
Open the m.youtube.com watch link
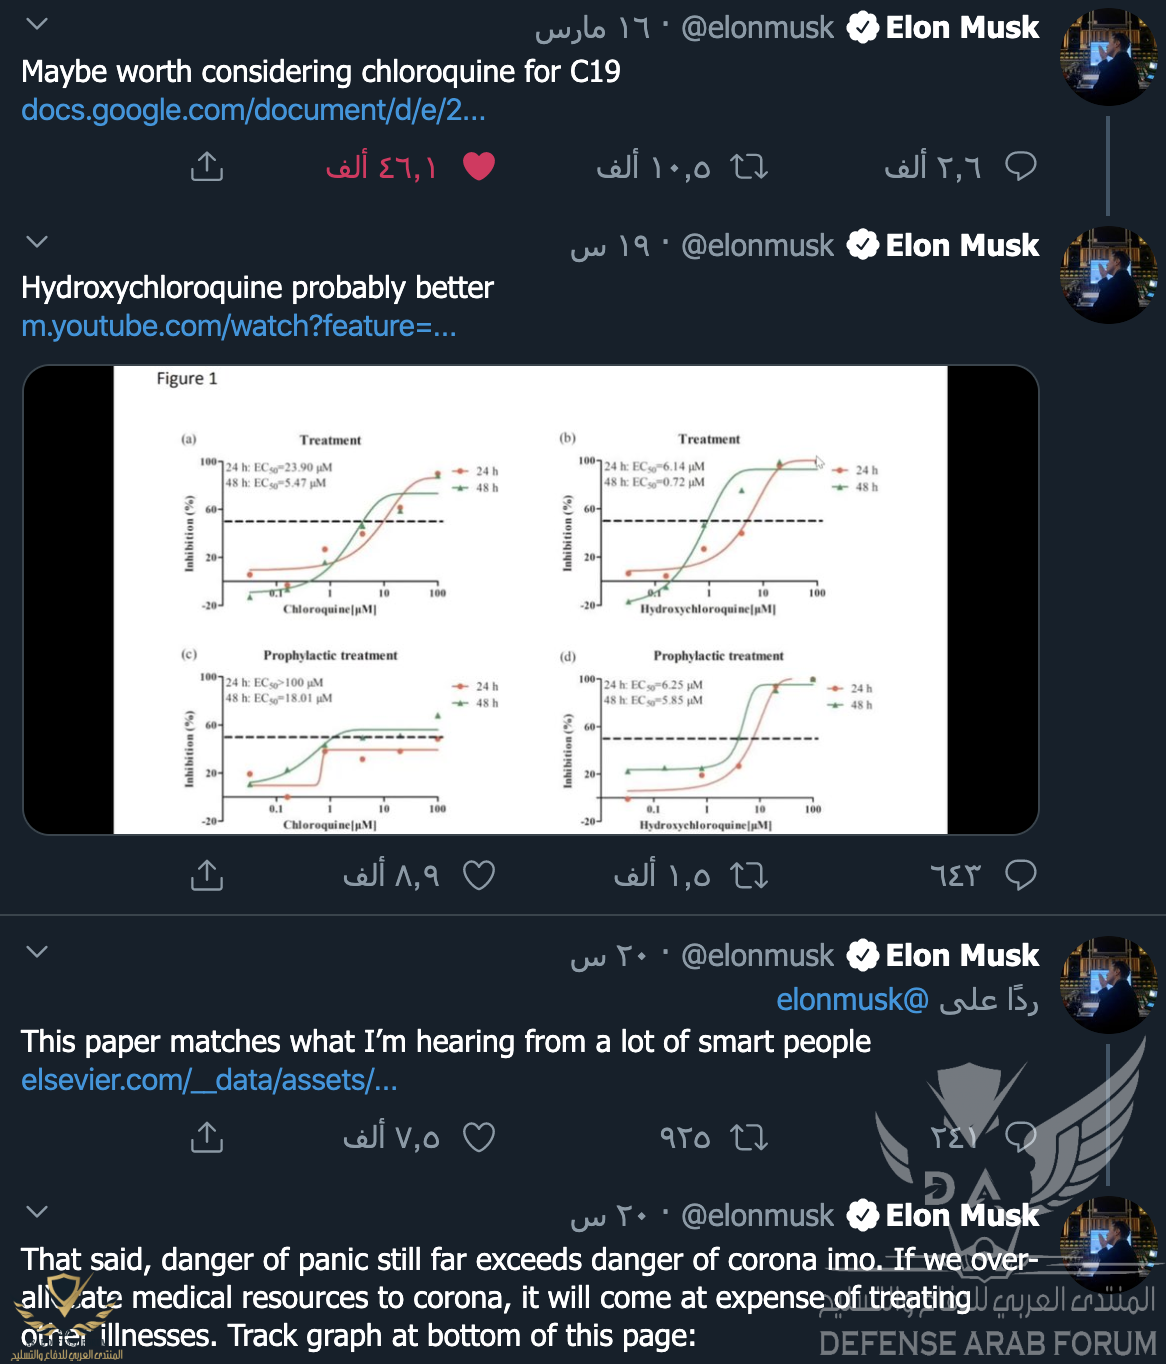pyautogui.click(x=239, y=326)
